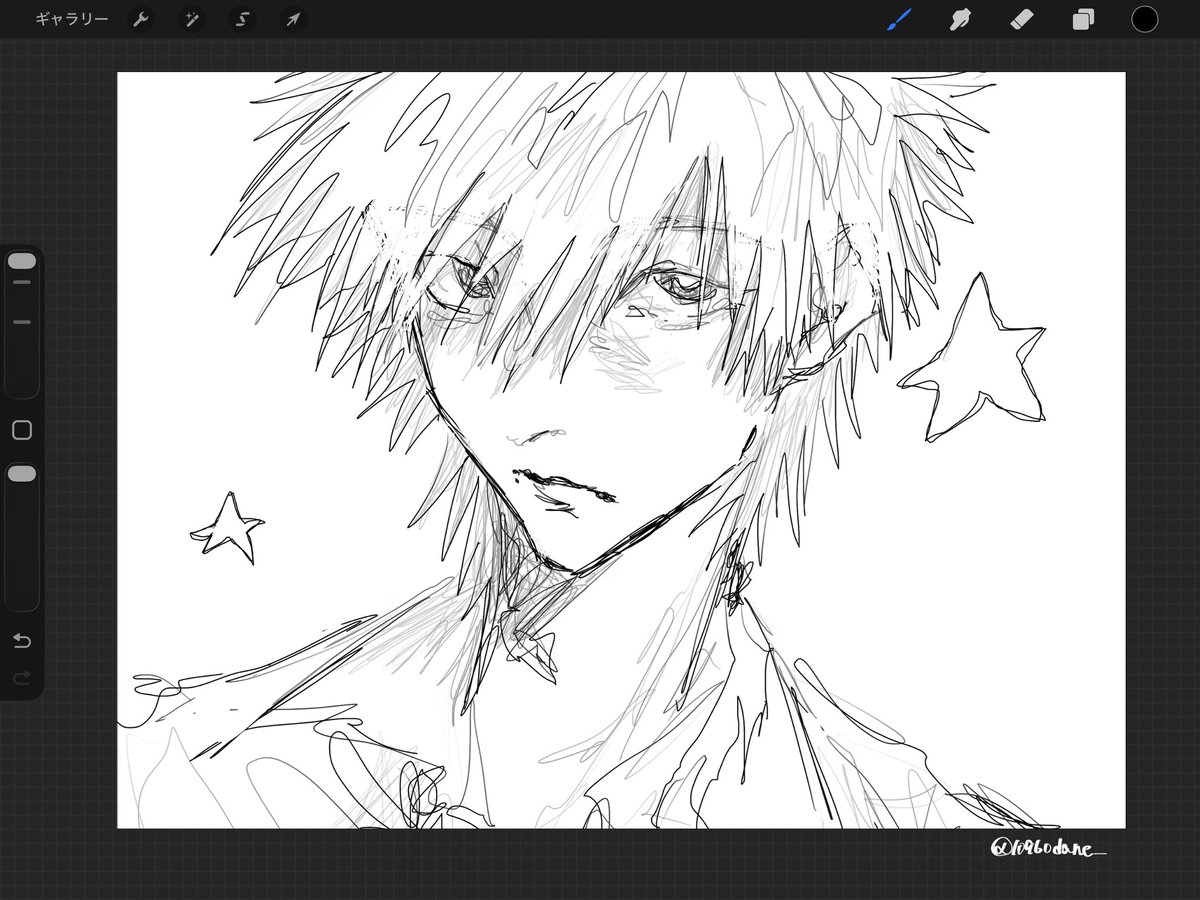
Task: Tap the Redo arrow in the sidebar
Action: (21, 679)
